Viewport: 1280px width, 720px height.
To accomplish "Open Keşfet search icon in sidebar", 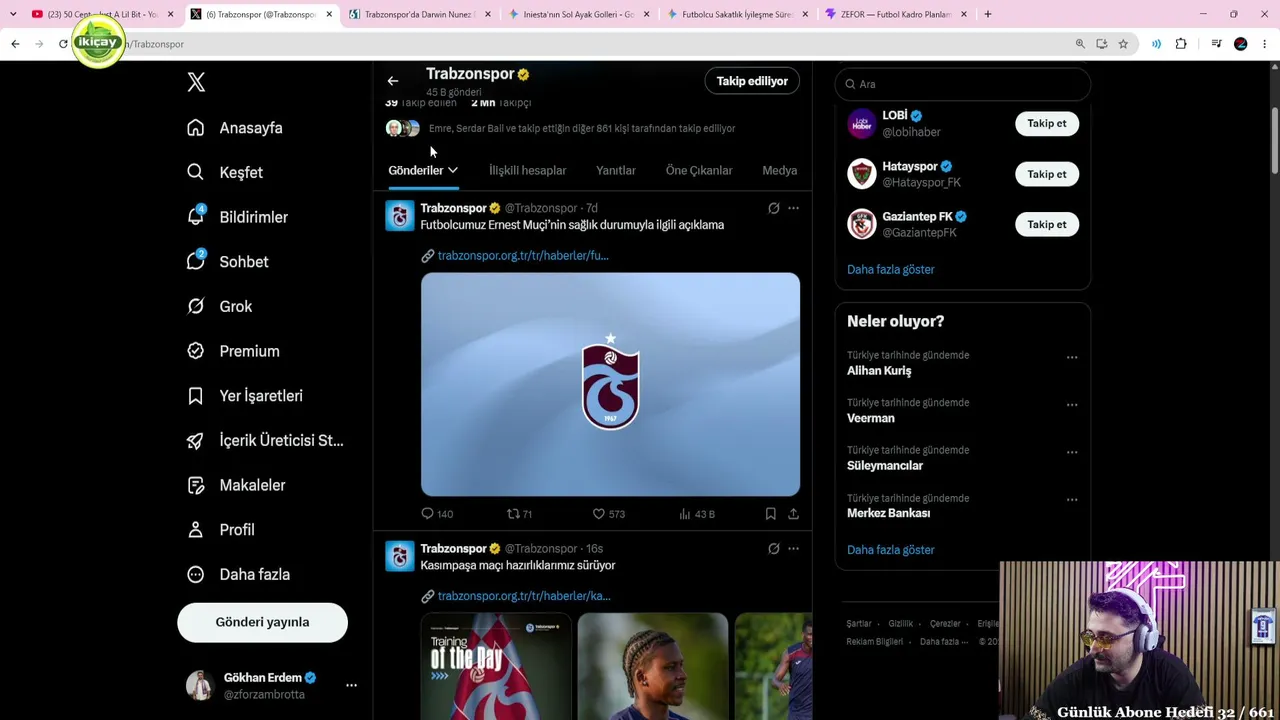I will (196, 172).
